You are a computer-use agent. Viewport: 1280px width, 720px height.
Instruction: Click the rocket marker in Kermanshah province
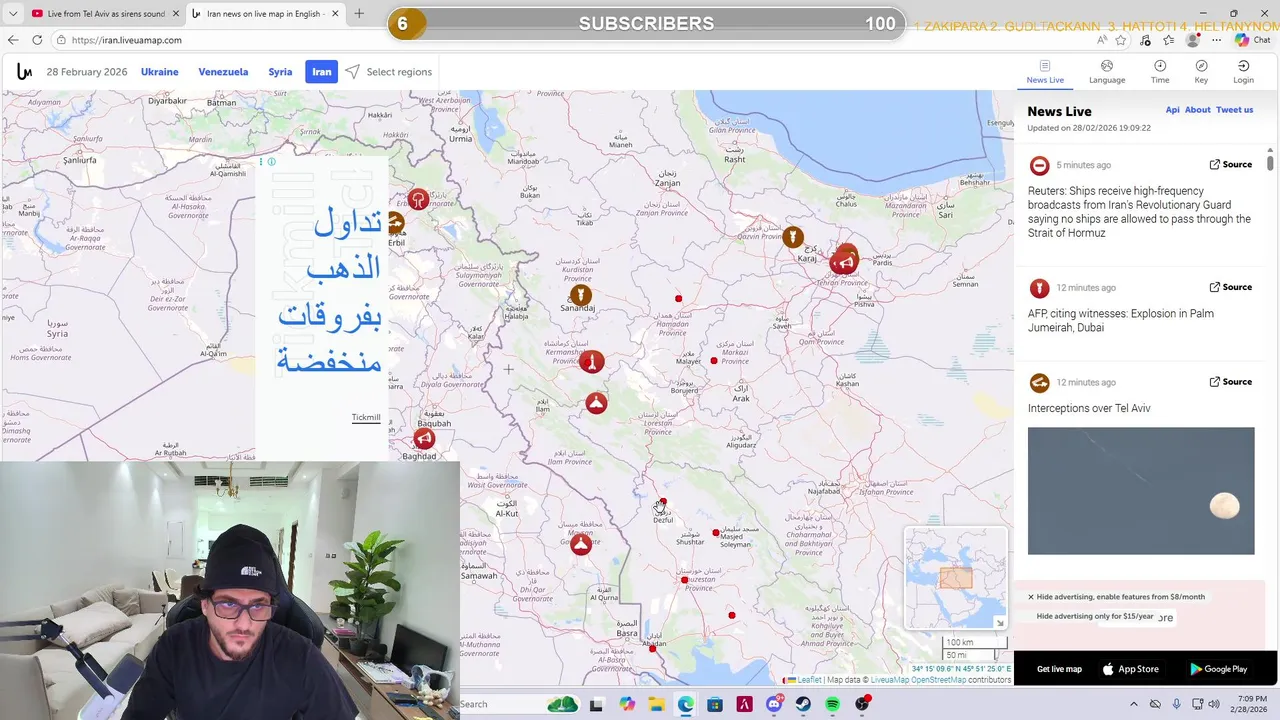coord(592,361)
